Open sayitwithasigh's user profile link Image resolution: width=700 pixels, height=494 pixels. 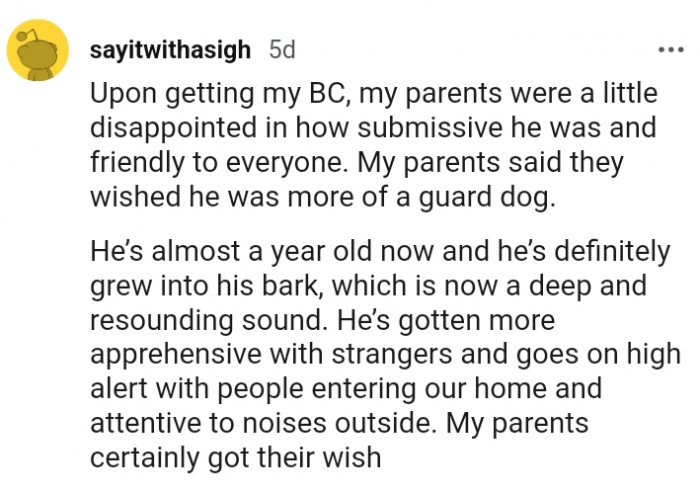(175, 49)
